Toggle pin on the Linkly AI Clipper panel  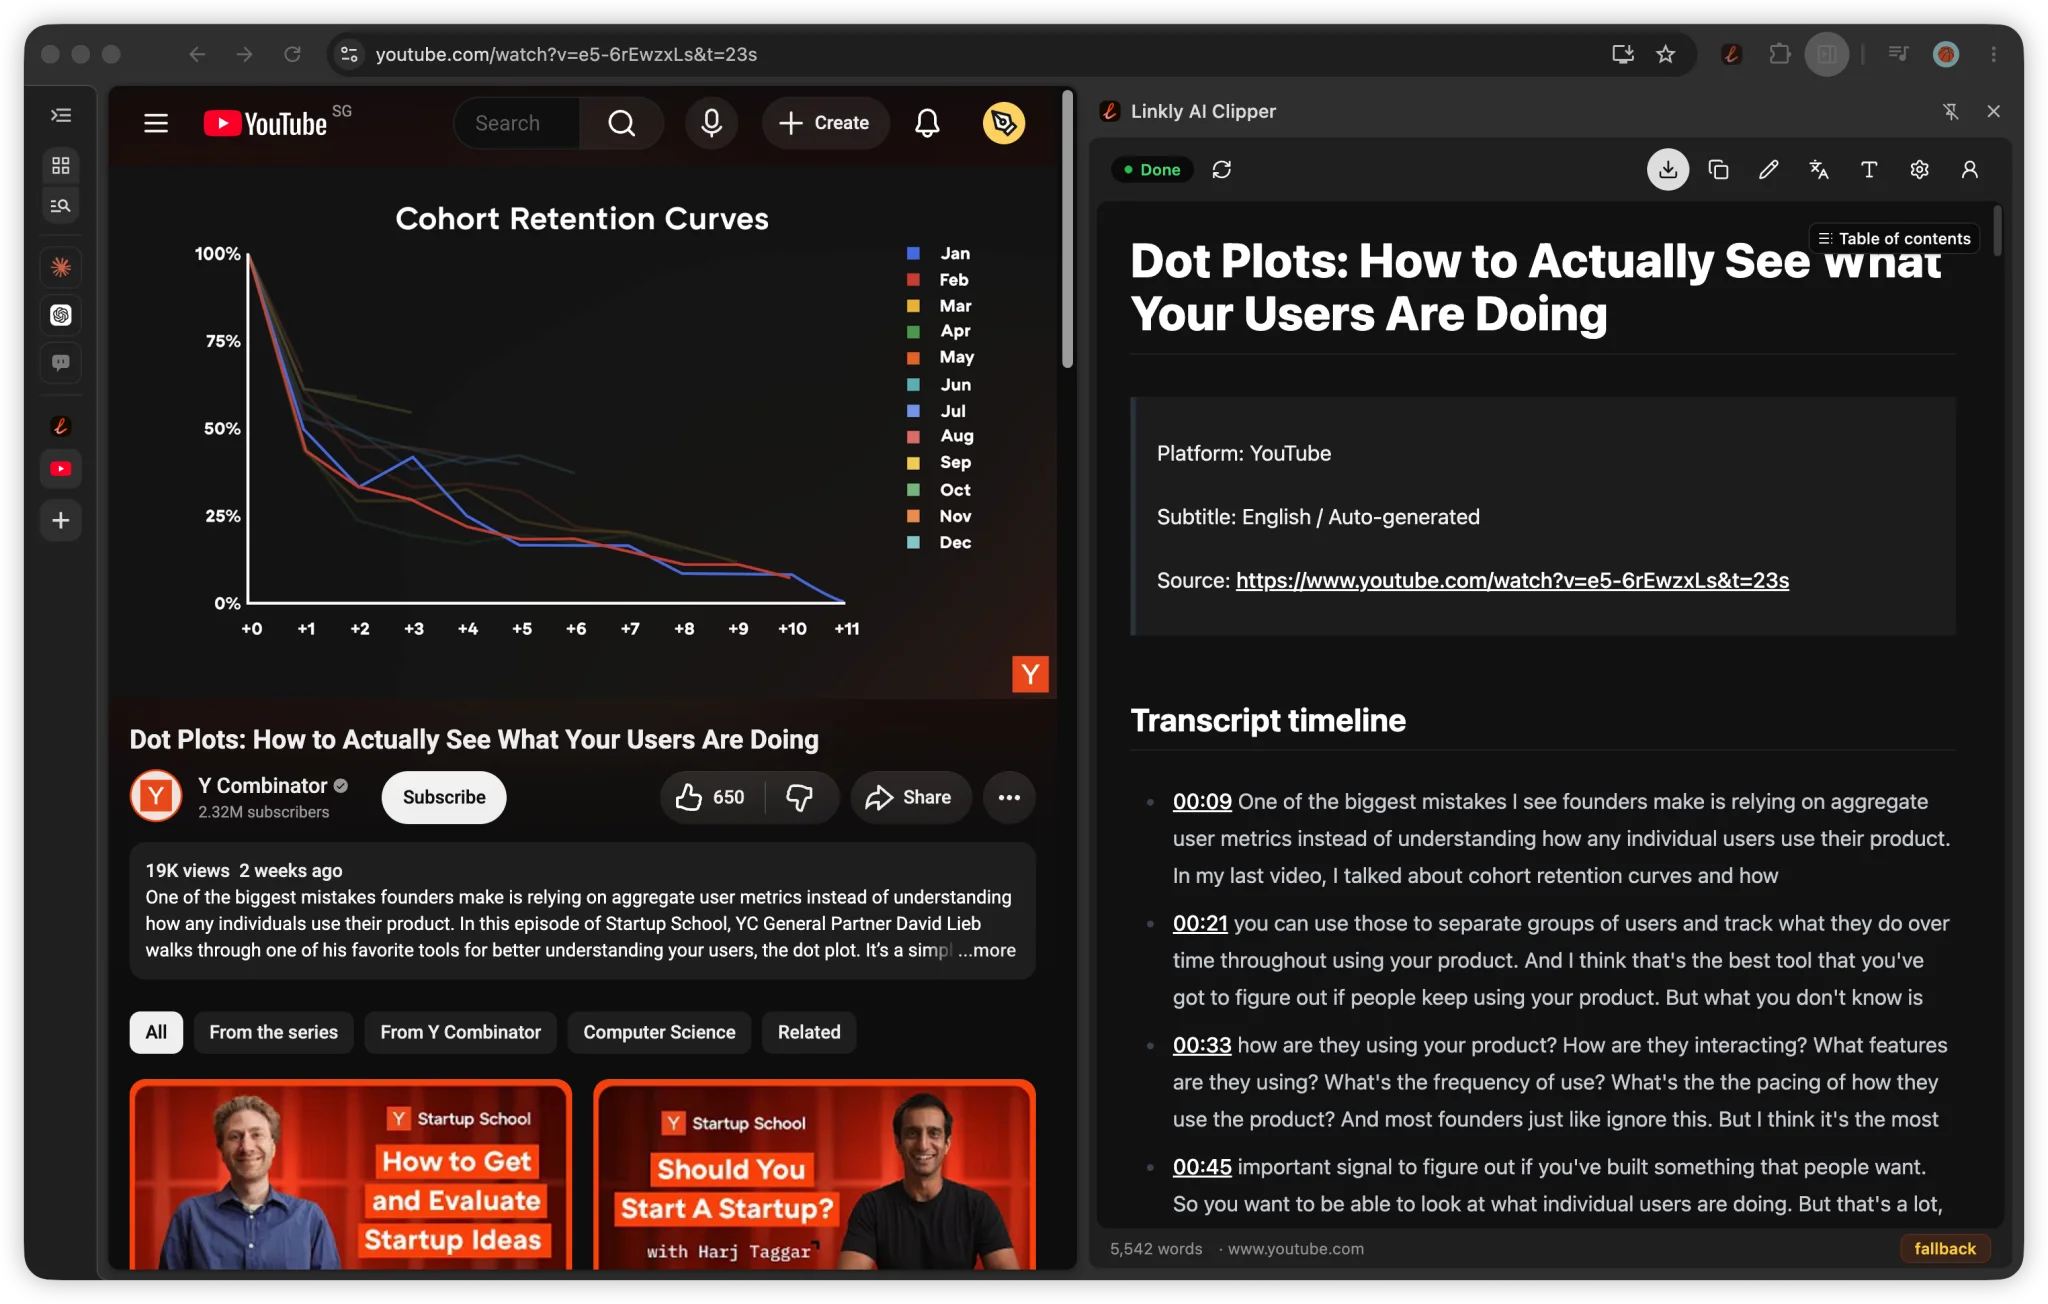(1950, 111)
